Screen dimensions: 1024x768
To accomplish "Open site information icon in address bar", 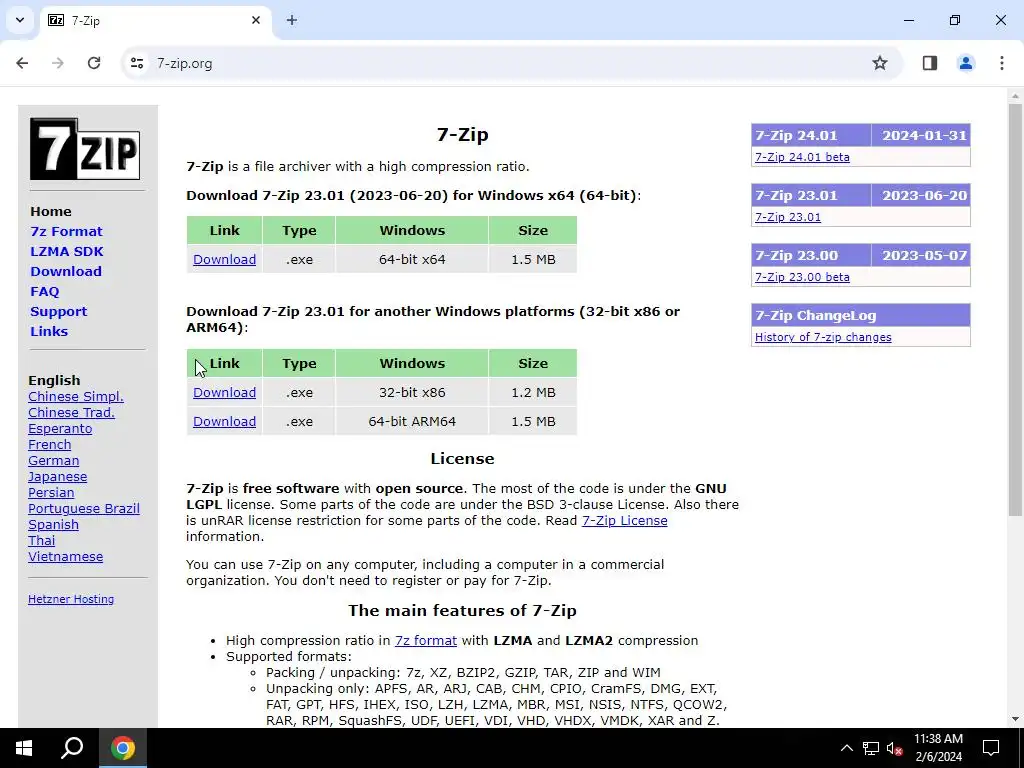I will pos(136,63).
